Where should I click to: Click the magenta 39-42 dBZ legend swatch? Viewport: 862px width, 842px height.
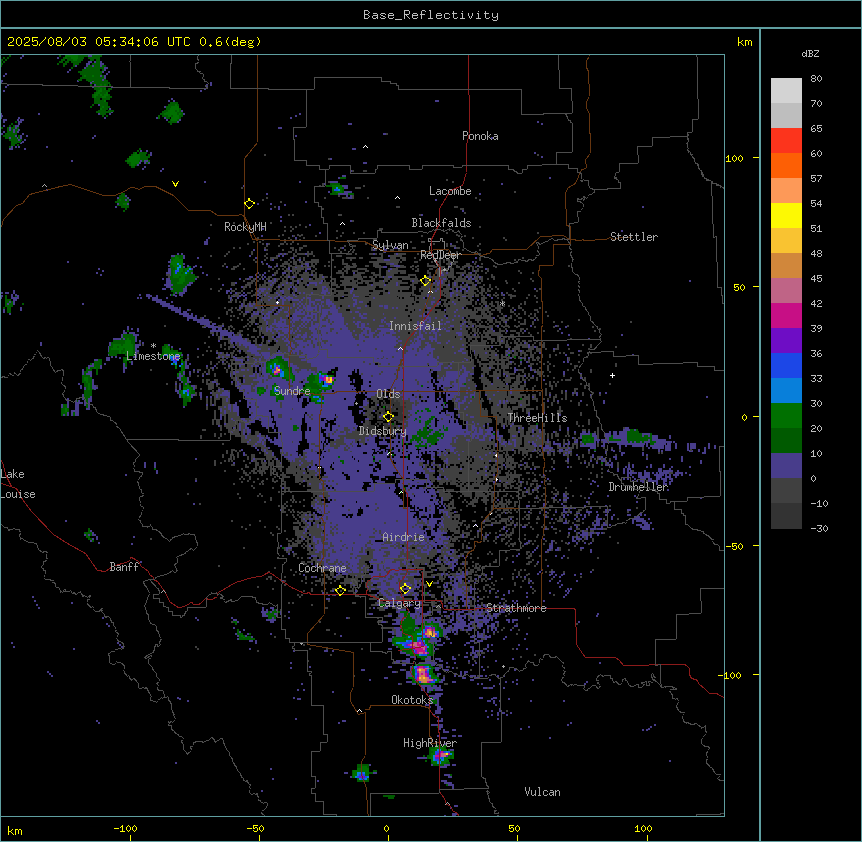pos(786,315)
